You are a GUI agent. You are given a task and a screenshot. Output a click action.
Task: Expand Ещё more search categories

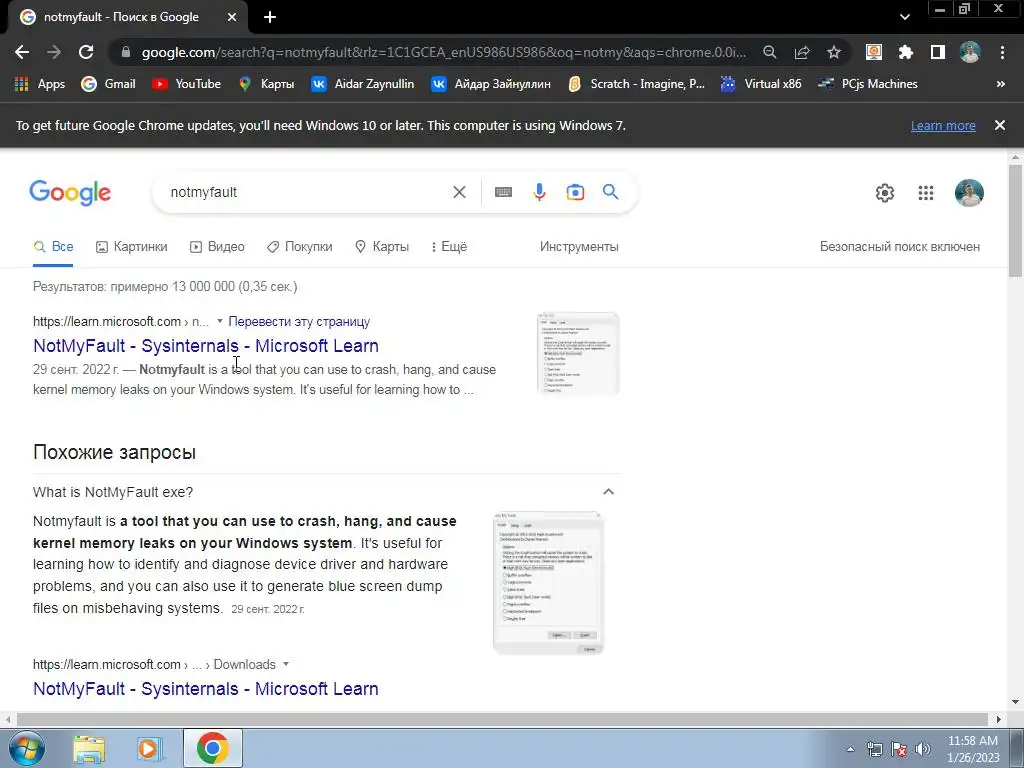tap(449, 247)
